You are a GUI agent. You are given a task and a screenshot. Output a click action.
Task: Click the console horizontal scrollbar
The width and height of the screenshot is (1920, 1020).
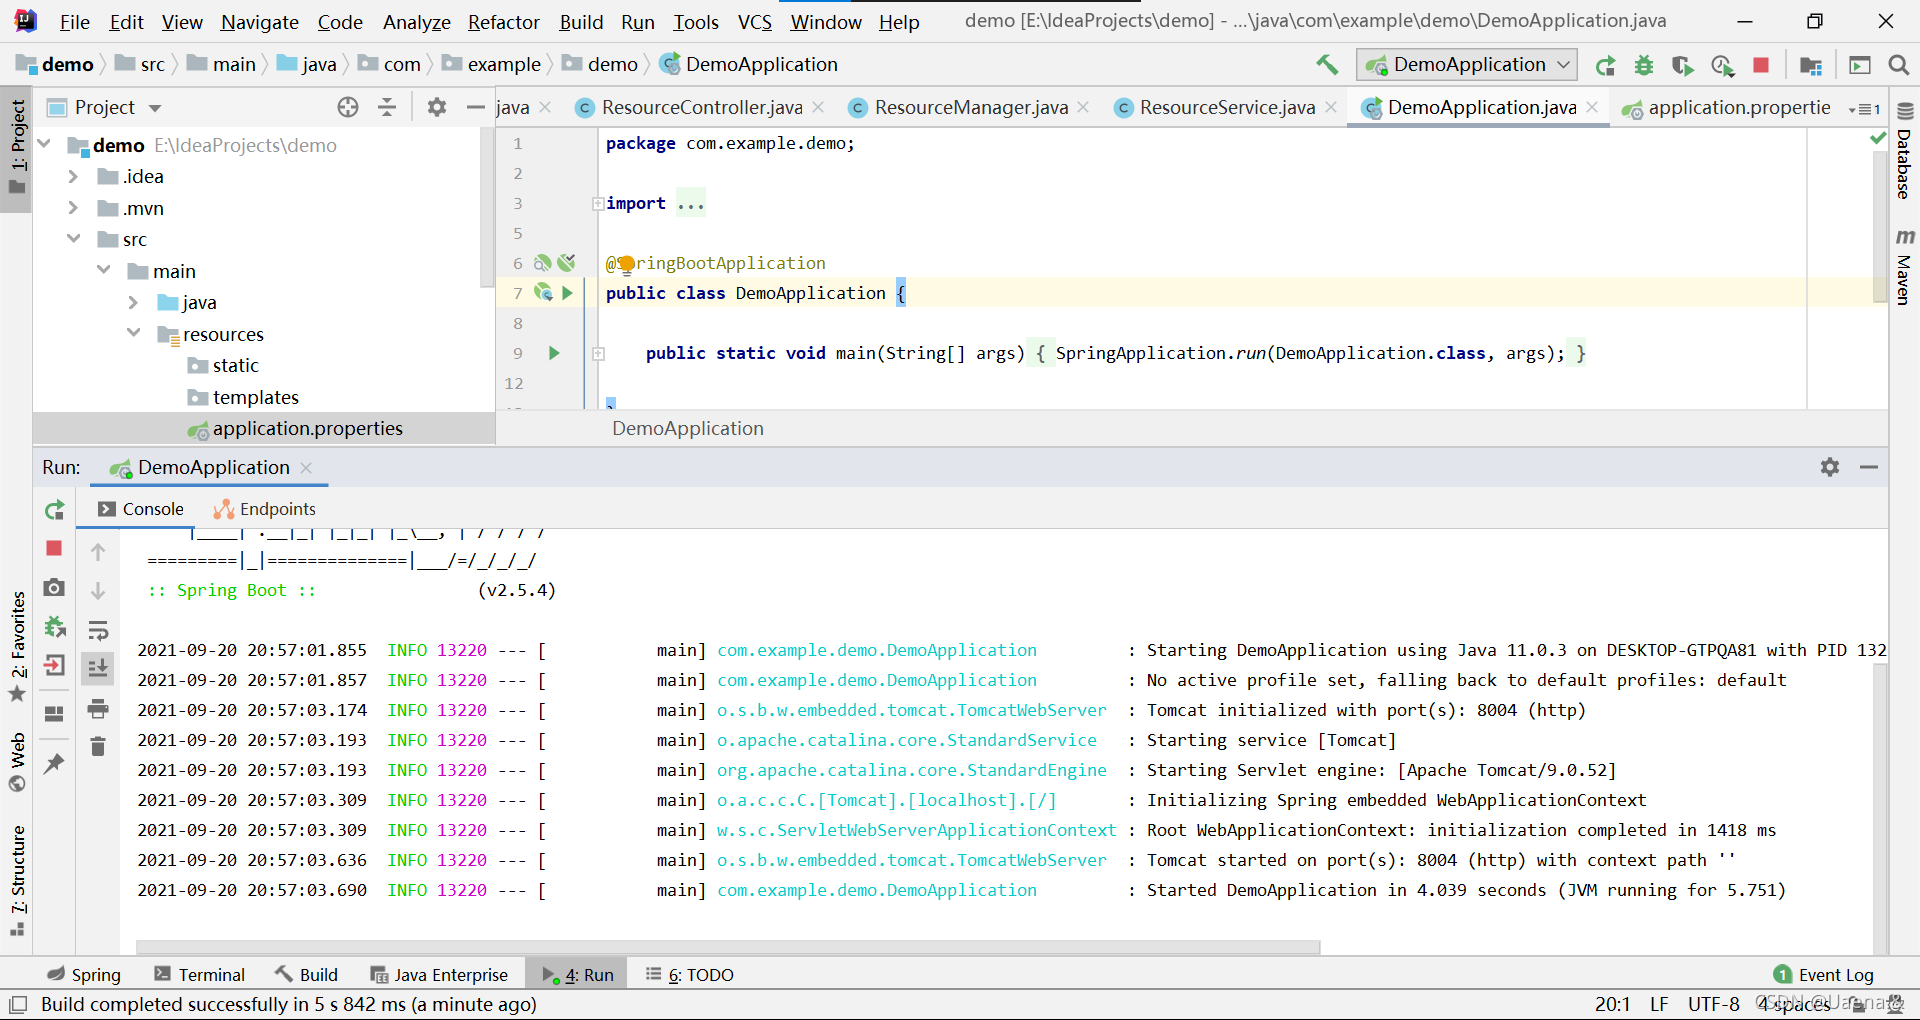point(728,947)
